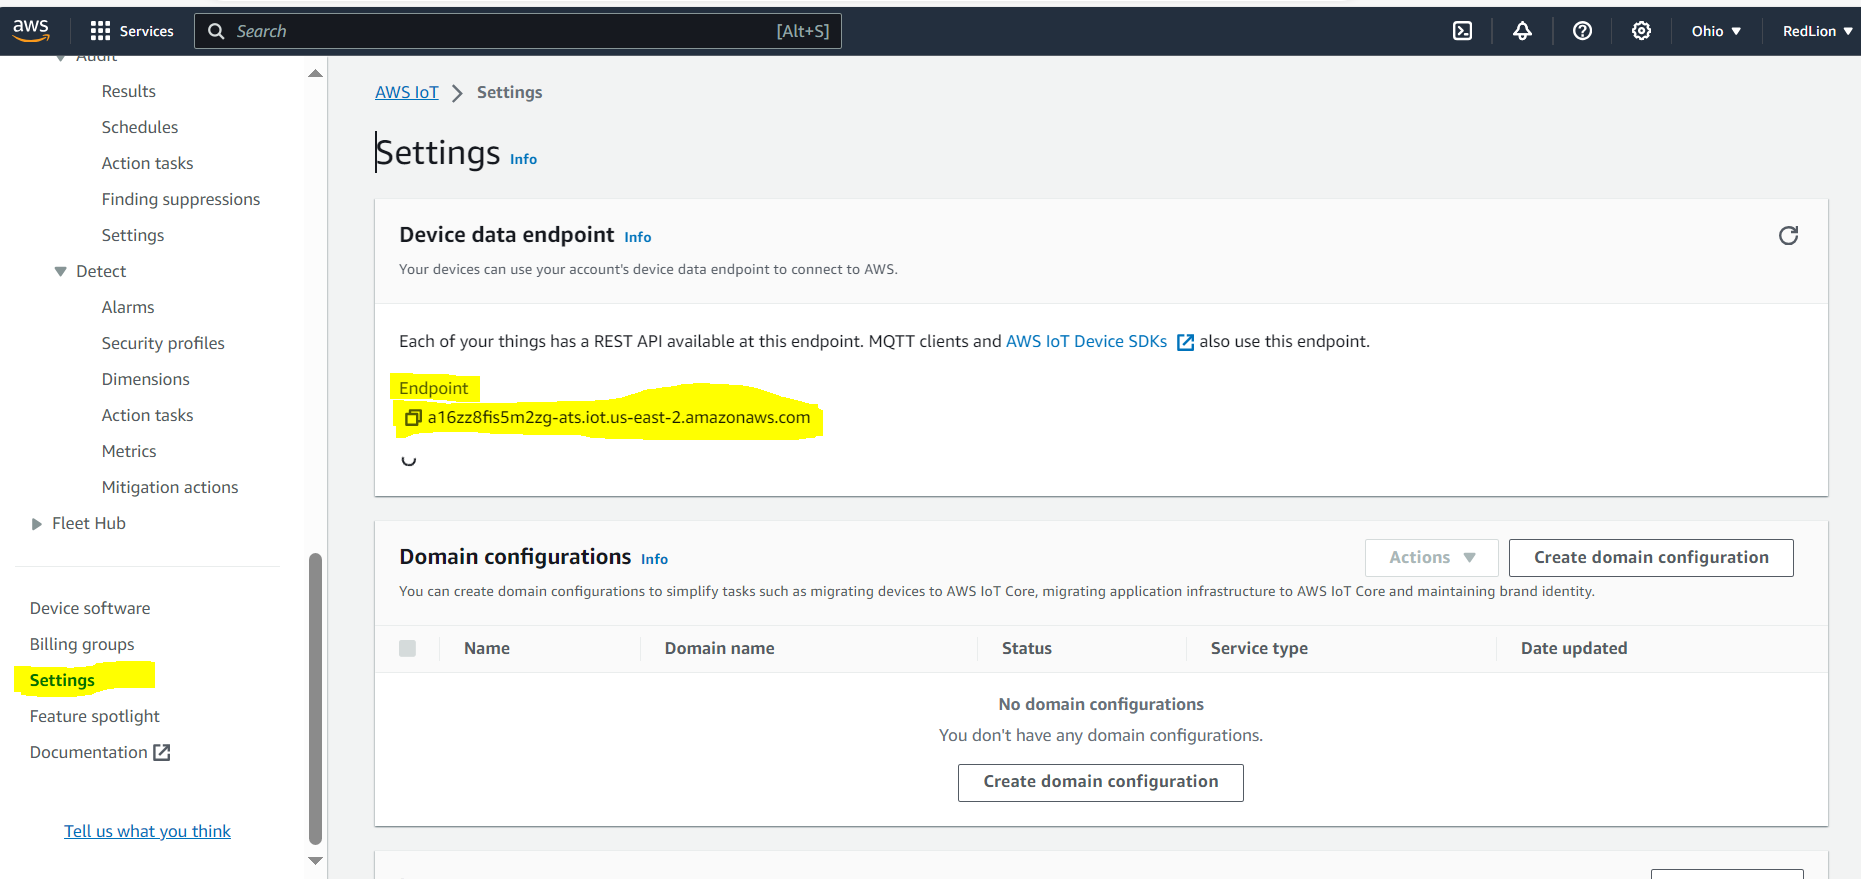Image resolution: width=1861 pixels, height=879 pixels.
Task: Sort by Service type column
Action: (1259, 648)
